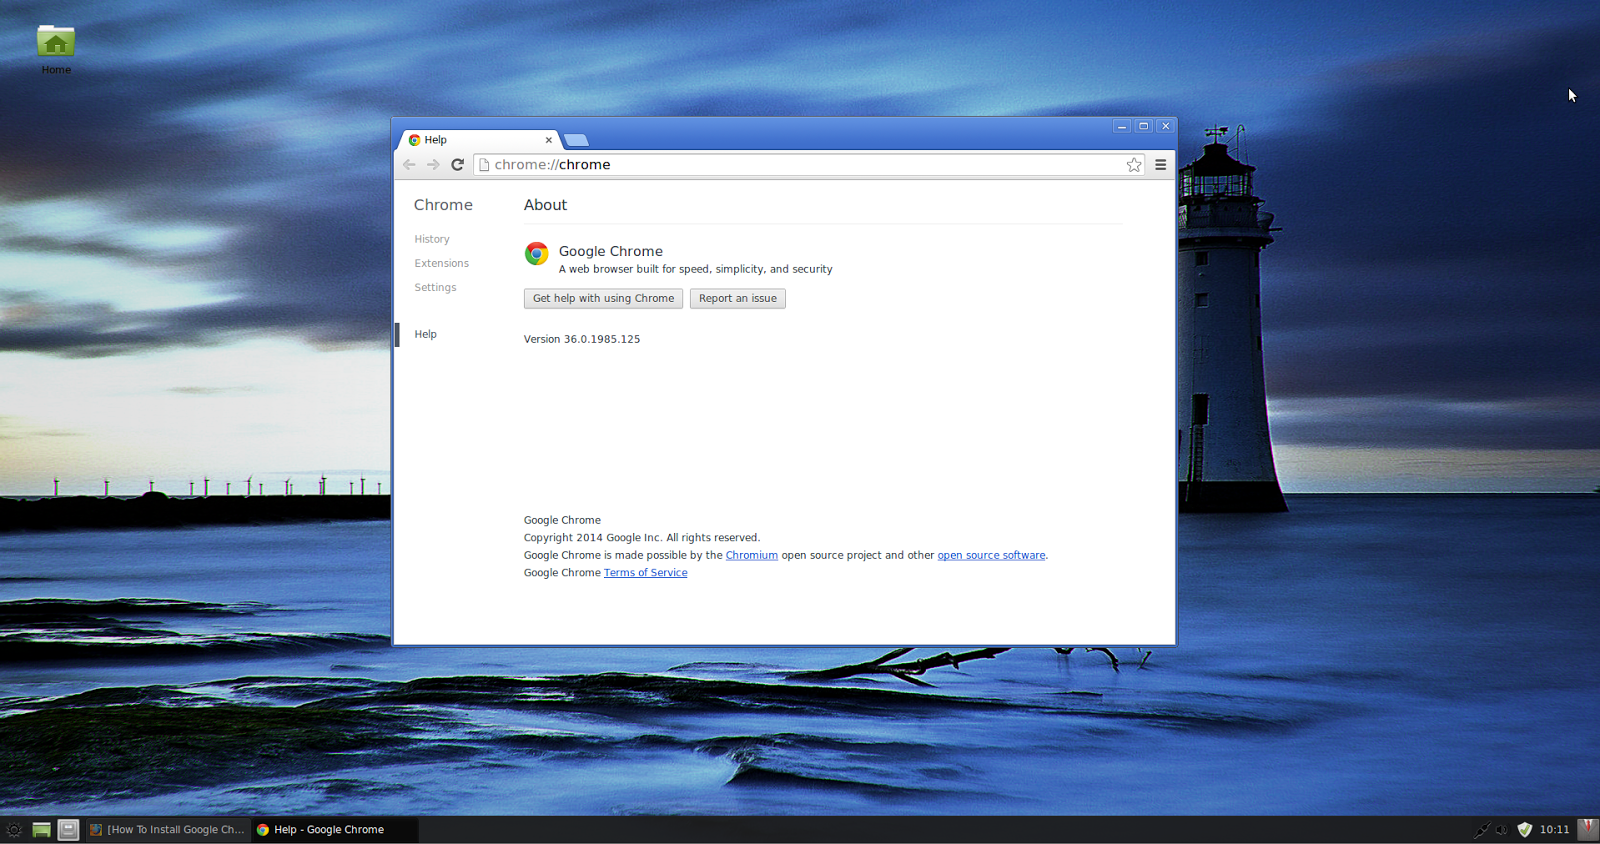Switch to Help - Google Chrome taskbar entry
Image resolution: width=1600 pixels, height=844 pixels.
pyautogui.click(x=334, y=830)
